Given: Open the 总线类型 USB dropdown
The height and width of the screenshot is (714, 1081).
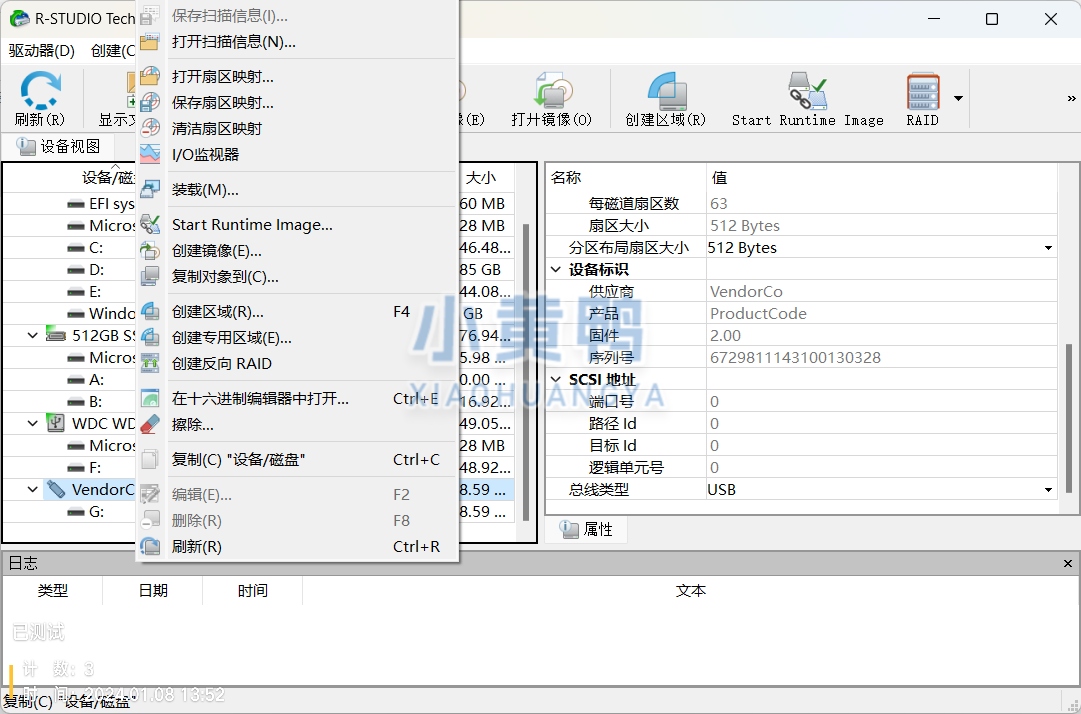Looking at the screenshot, I should click(x=1048, y=489).
